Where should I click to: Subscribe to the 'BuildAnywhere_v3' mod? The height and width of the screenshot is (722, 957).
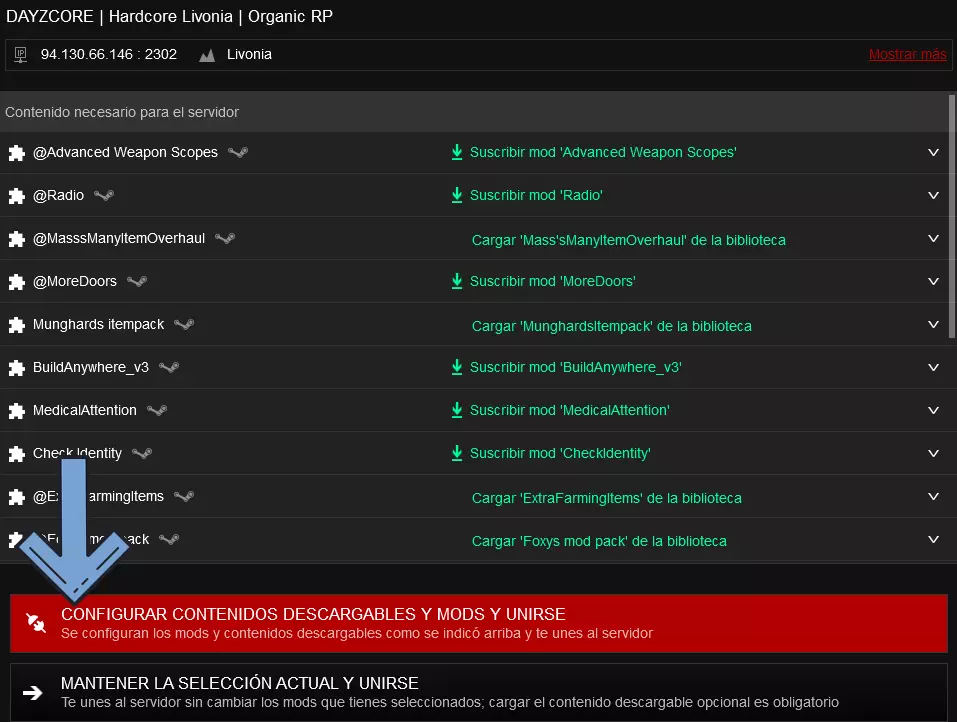(576, 367)
